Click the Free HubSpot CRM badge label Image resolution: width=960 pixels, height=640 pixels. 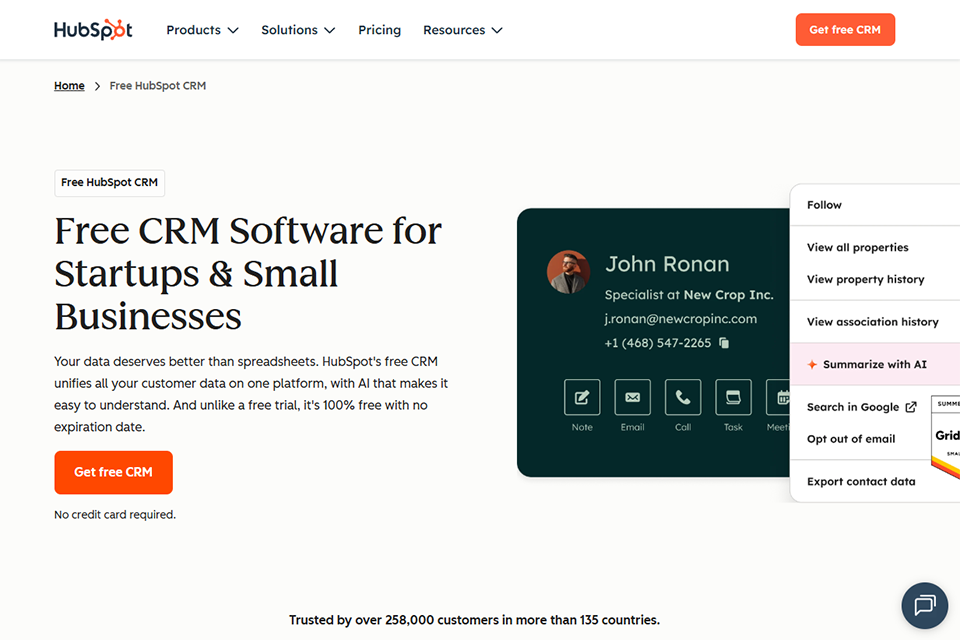tap(110, 183)
